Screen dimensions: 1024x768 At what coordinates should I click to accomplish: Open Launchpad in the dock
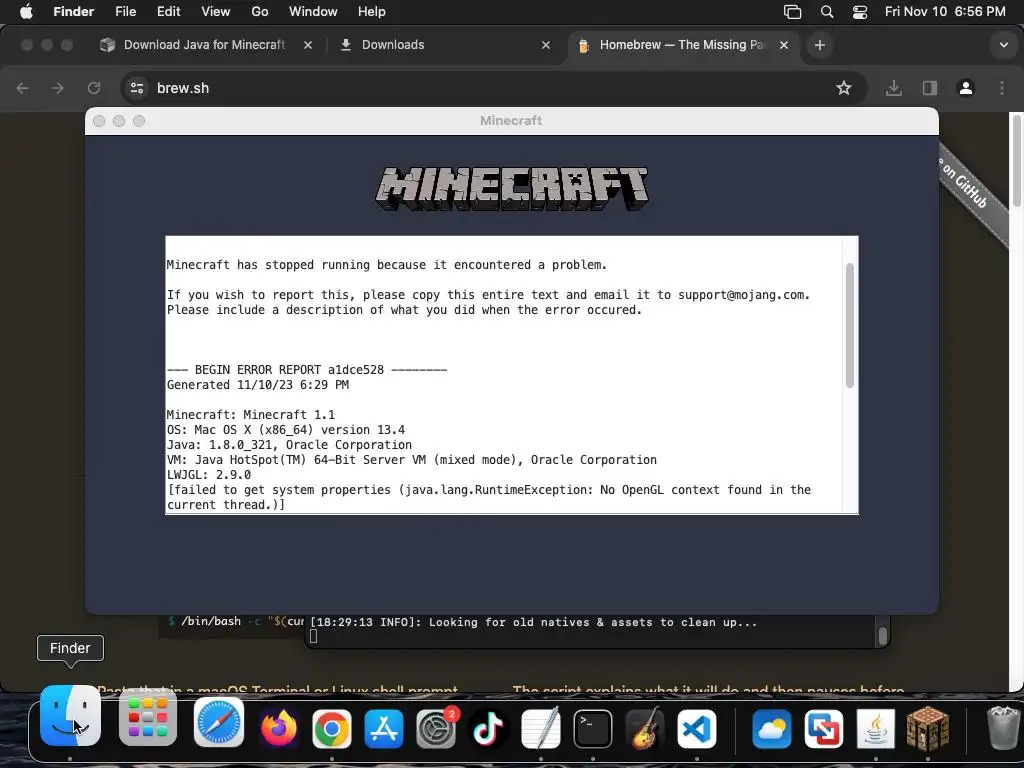pyautogui.click(x=148, y=720)
